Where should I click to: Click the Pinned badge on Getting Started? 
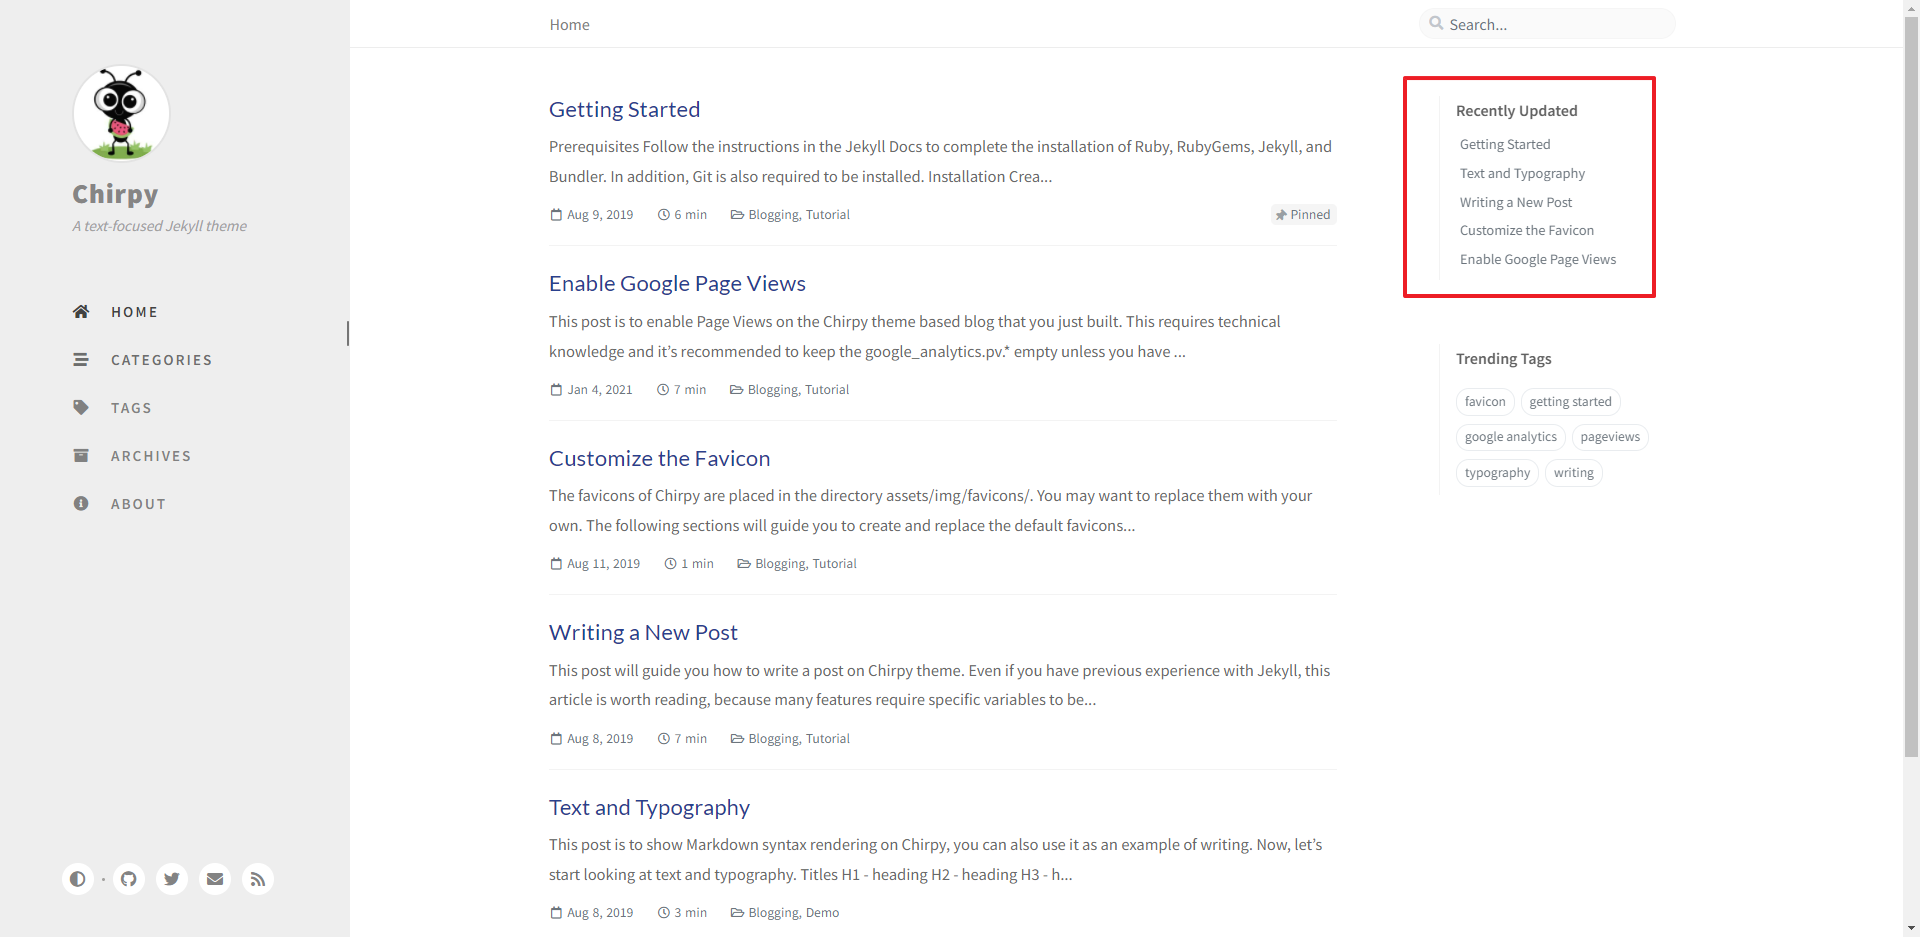pos(1303,215)
